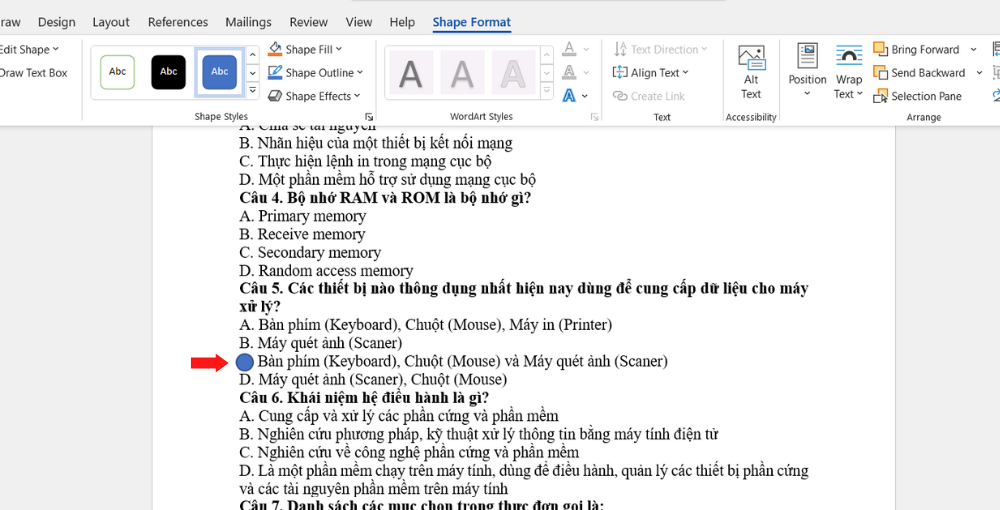Open the Mailings tab
1000x510 pixels.
click(x=248, y=22)
